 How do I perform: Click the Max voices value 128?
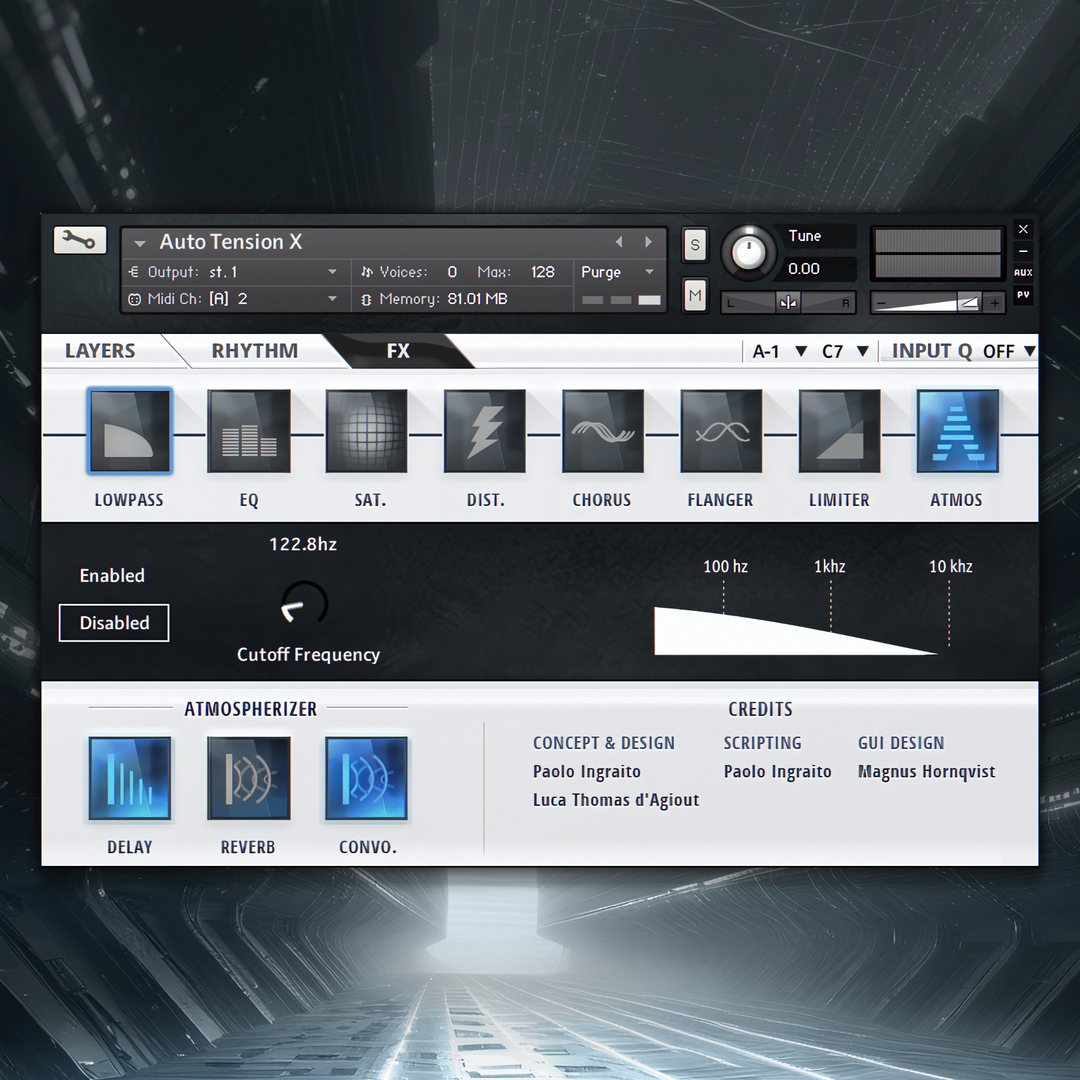click(x=543, y=272)
